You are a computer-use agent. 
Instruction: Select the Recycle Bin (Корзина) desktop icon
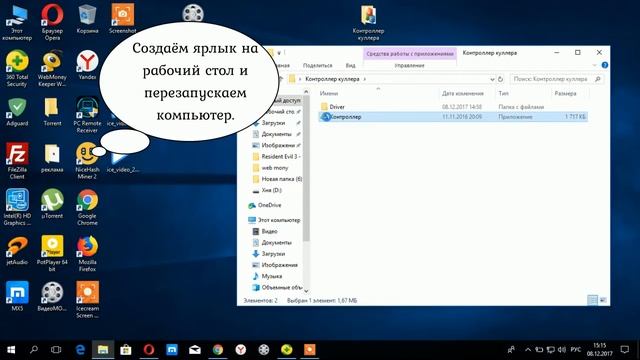[x=87, y=19]
